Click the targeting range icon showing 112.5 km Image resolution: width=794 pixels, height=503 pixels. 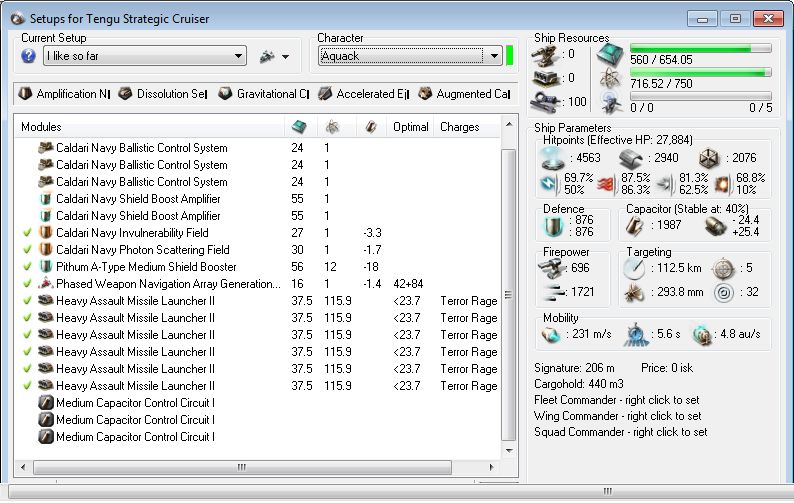tap(634, 268)
